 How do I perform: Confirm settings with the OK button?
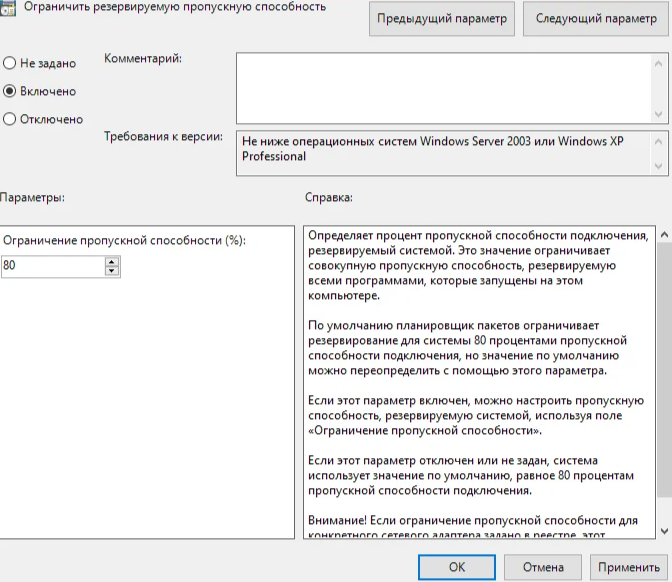[x=457, y=567]
